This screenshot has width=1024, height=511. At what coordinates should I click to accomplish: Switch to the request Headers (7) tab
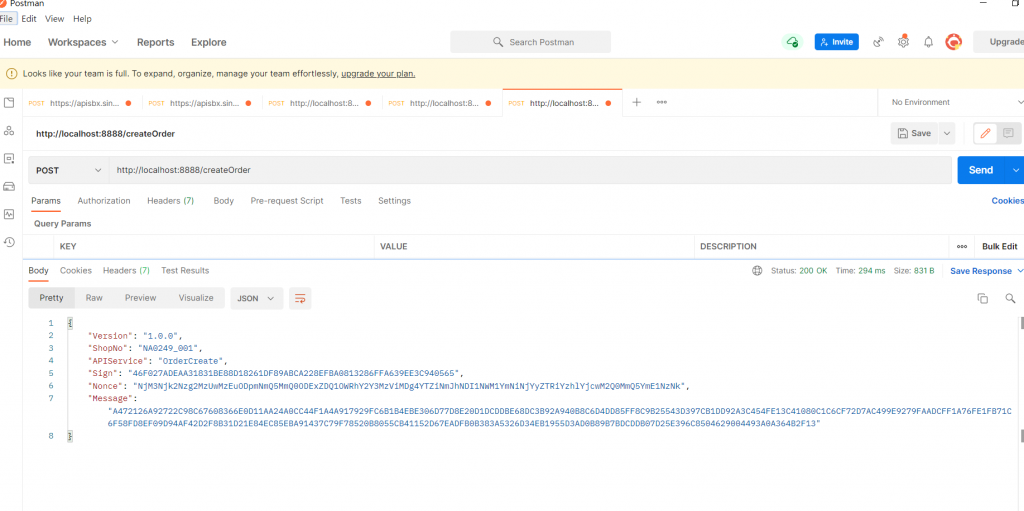click(170, 201)
